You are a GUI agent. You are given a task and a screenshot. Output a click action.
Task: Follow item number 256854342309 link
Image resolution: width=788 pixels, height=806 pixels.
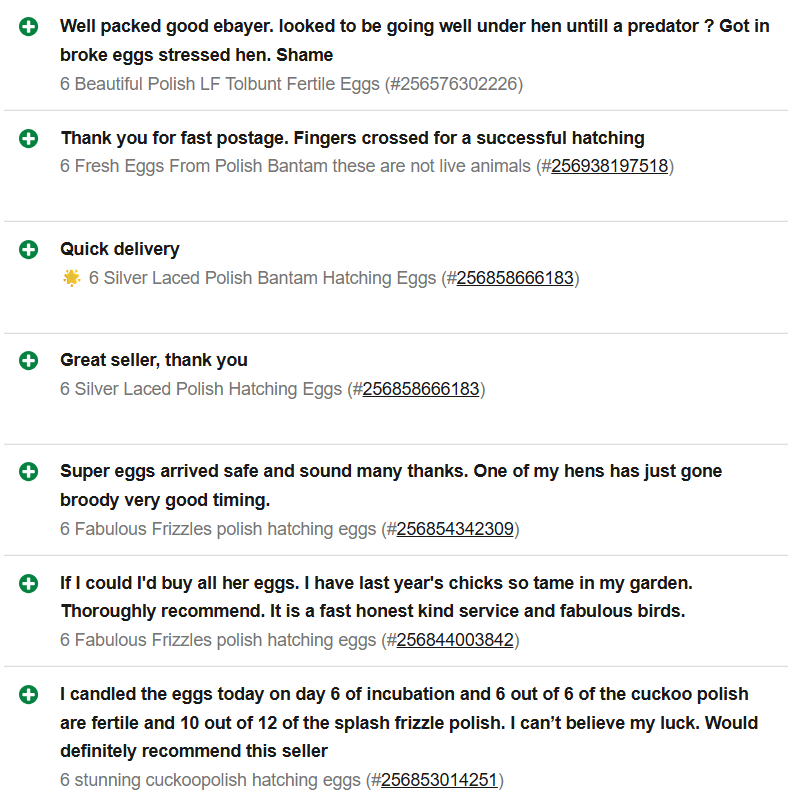pyautogui.click(x=455, y=529)
